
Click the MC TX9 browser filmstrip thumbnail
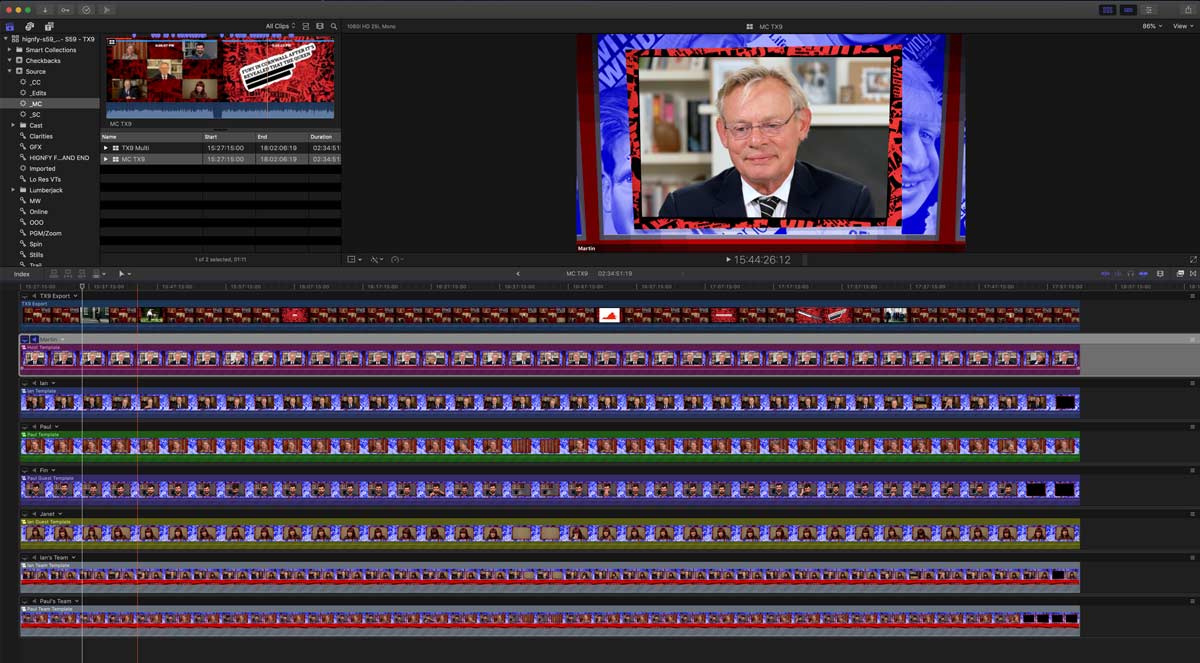click(x=220, y=78)
